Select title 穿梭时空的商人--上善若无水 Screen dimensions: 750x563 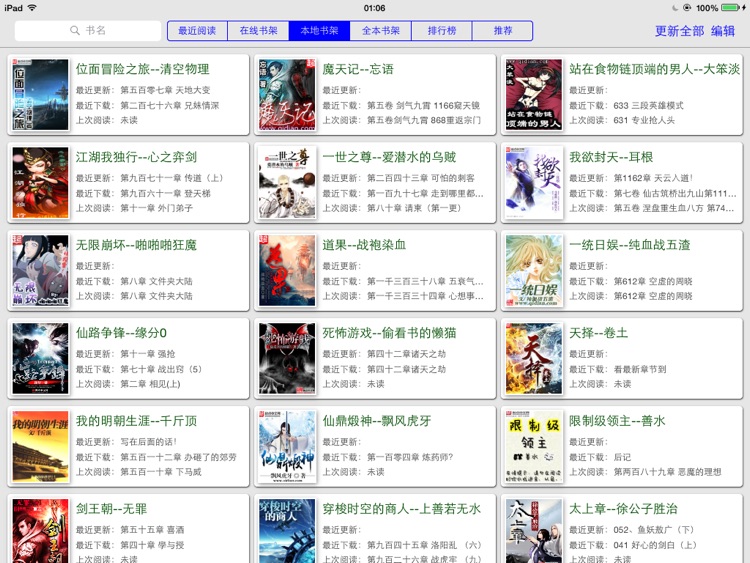click(x=401, y=509)
